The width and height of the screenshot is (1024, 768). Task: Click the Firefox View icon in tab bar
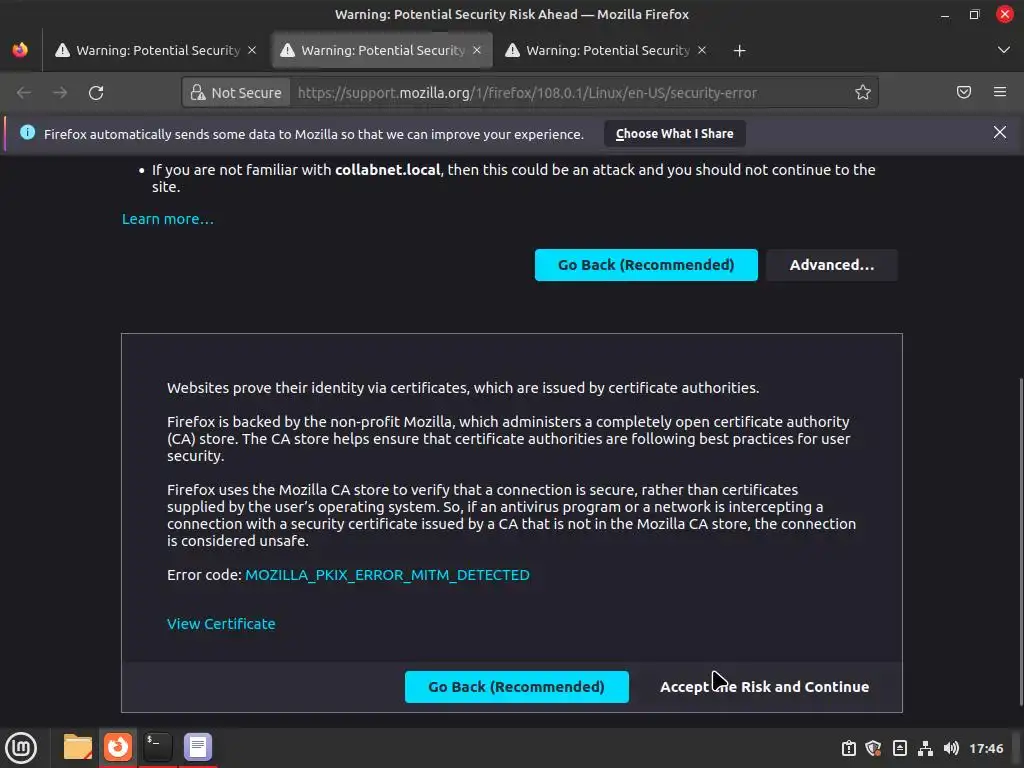(20, 50)
